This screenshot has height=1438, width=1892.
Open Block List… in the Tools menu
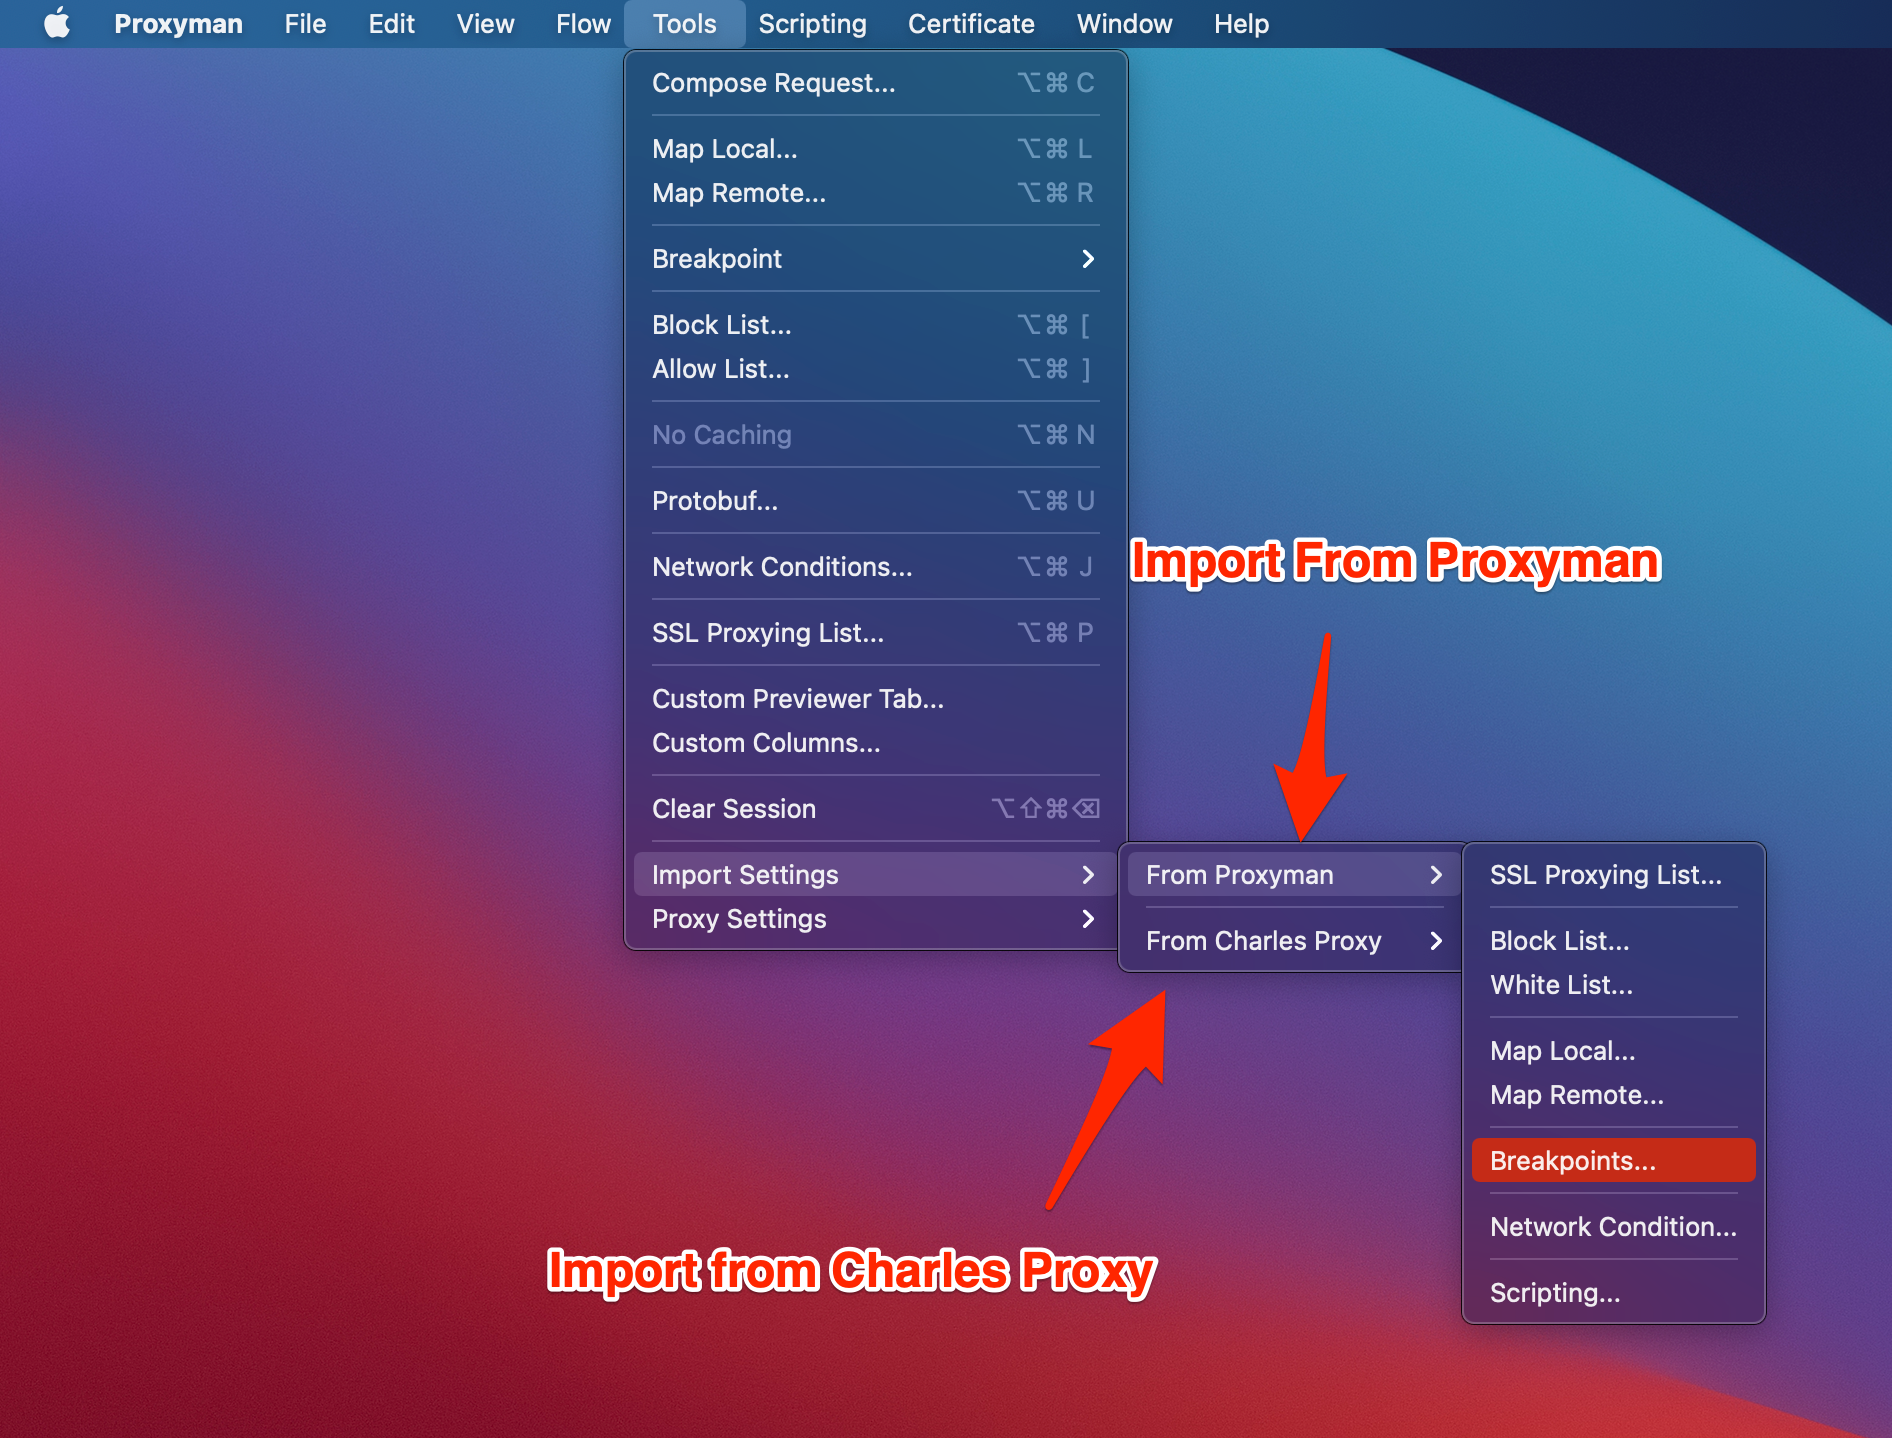pos(875,325)
